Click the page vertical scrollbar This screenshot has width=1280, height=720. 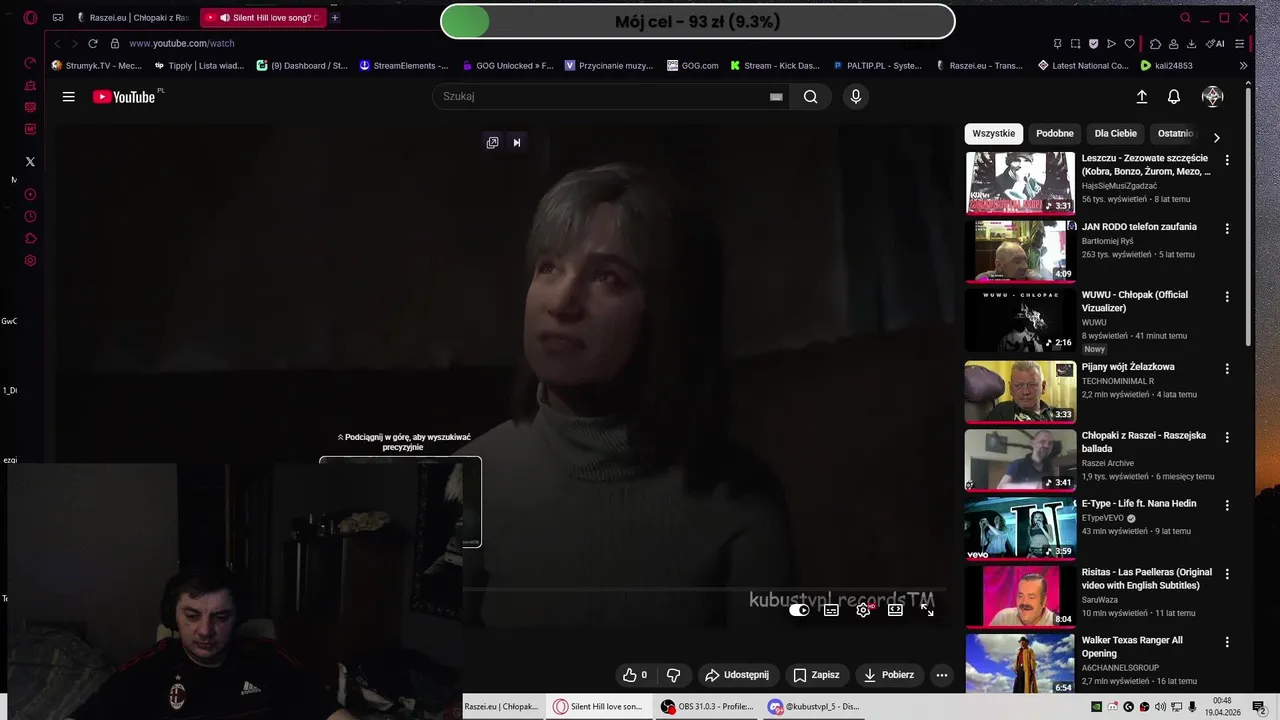1248,215
